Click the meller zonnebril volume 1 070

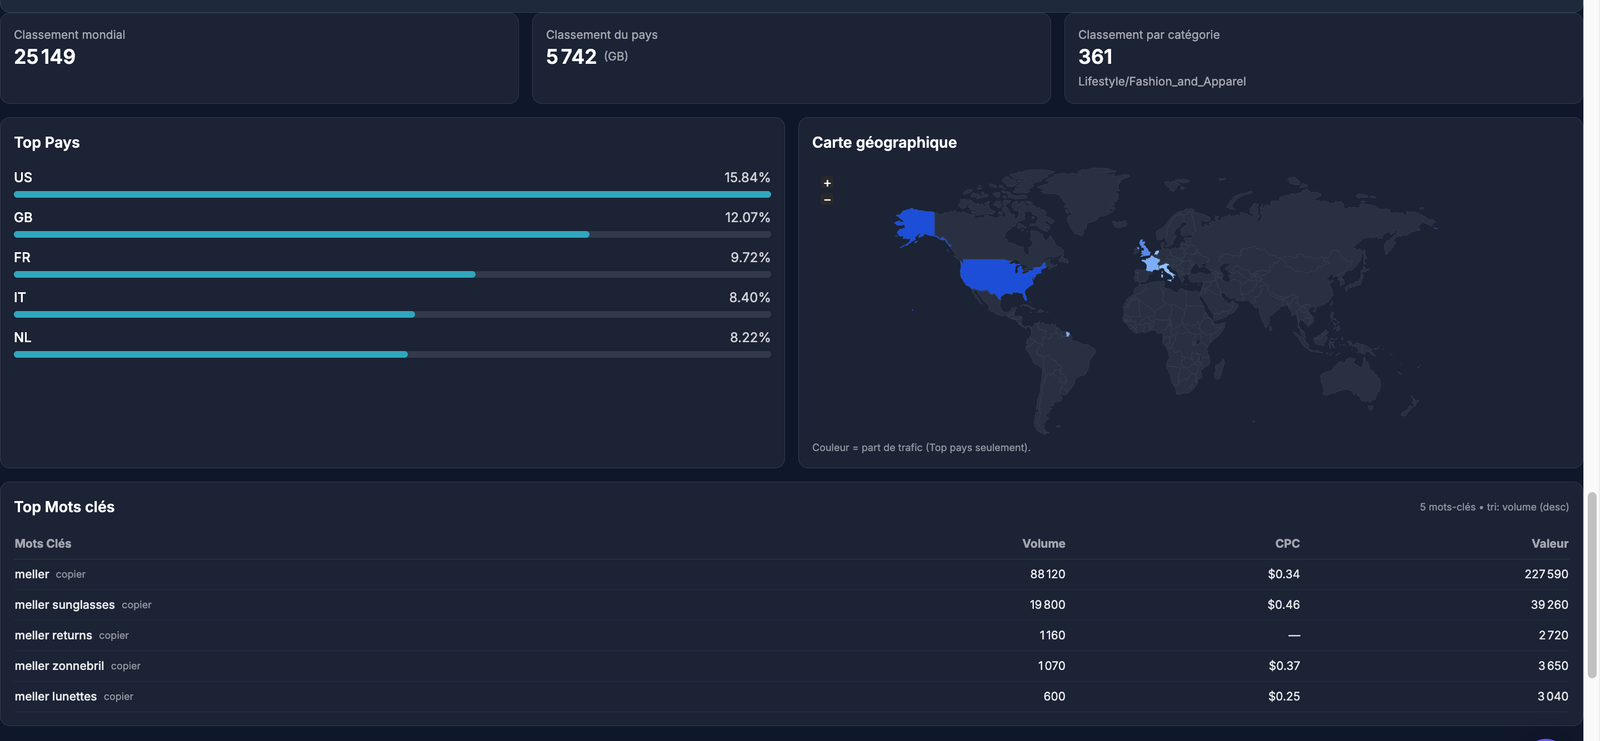pos(1051,666)
